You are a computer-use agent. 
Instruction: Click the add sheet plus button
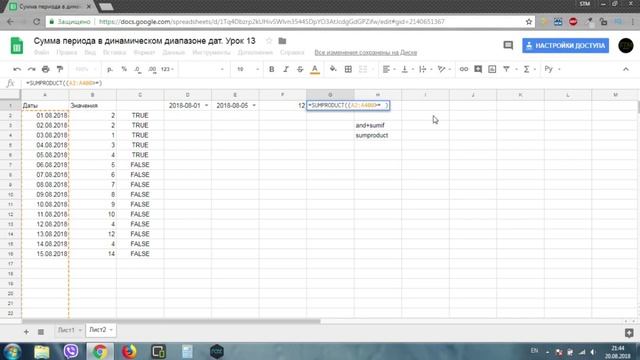tap(26, 332)
